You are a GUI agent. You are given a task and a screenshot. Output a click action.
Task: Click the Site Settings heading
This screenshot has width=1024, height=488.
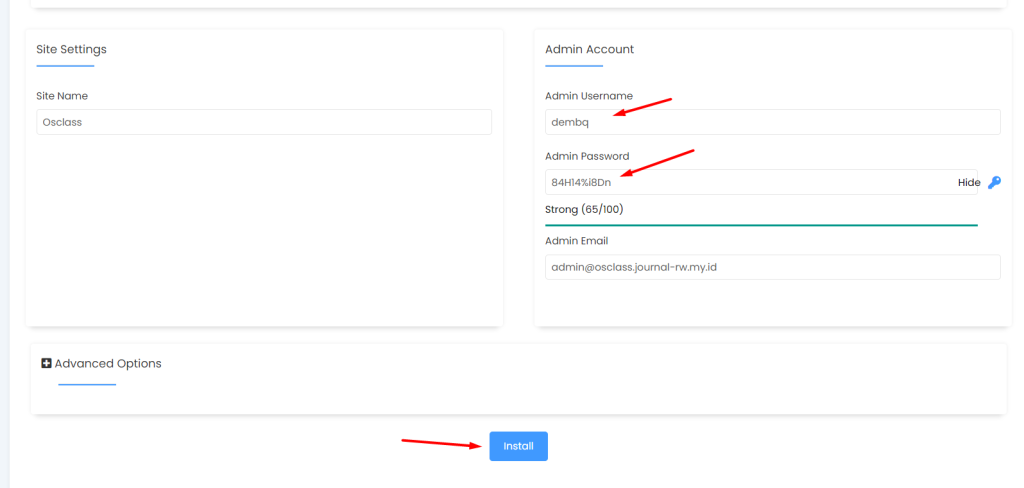(71, 49)
